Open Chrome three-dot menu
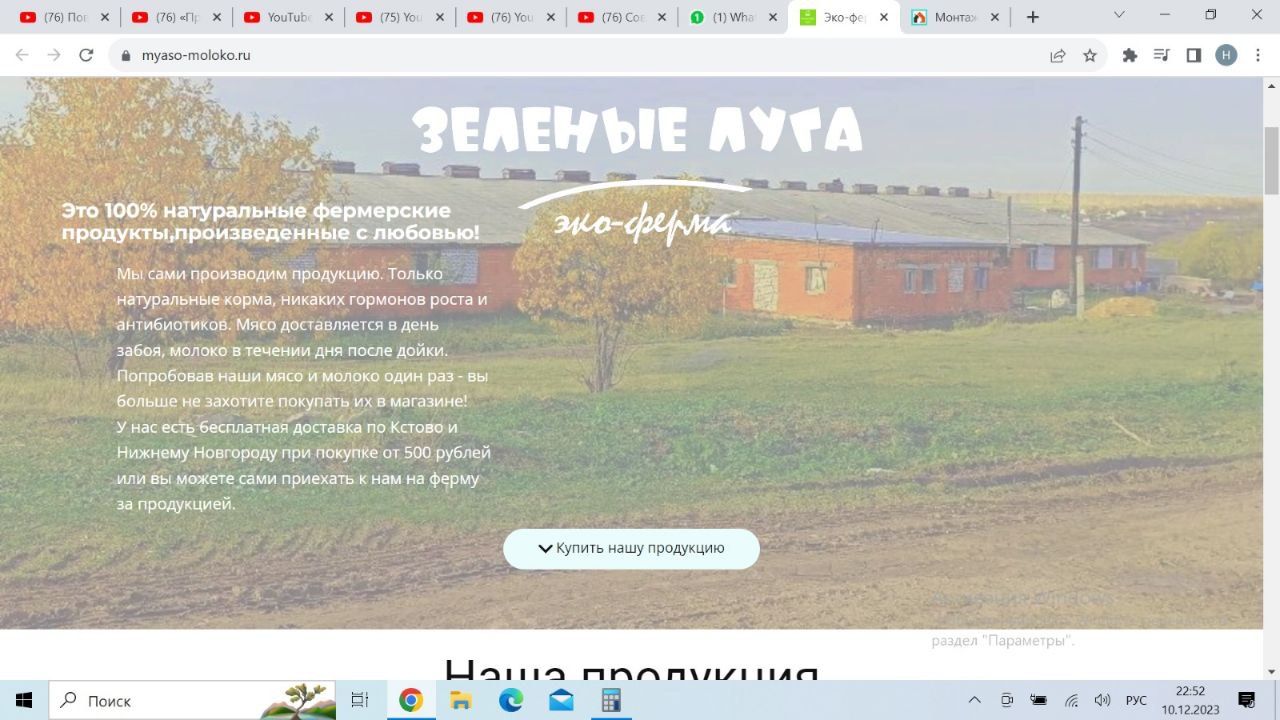The height and width of the screenshot is (720, 1280). 1258,56
